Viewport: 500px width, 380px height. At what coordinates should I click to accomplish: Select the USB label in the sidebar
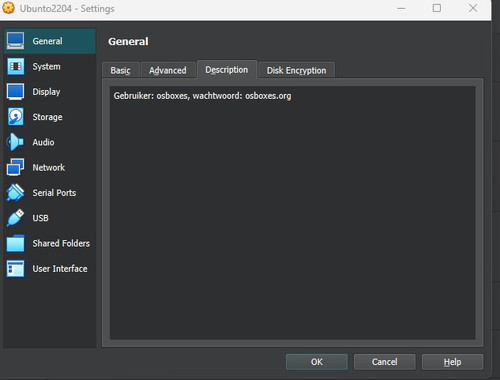[x=40, y=218]
